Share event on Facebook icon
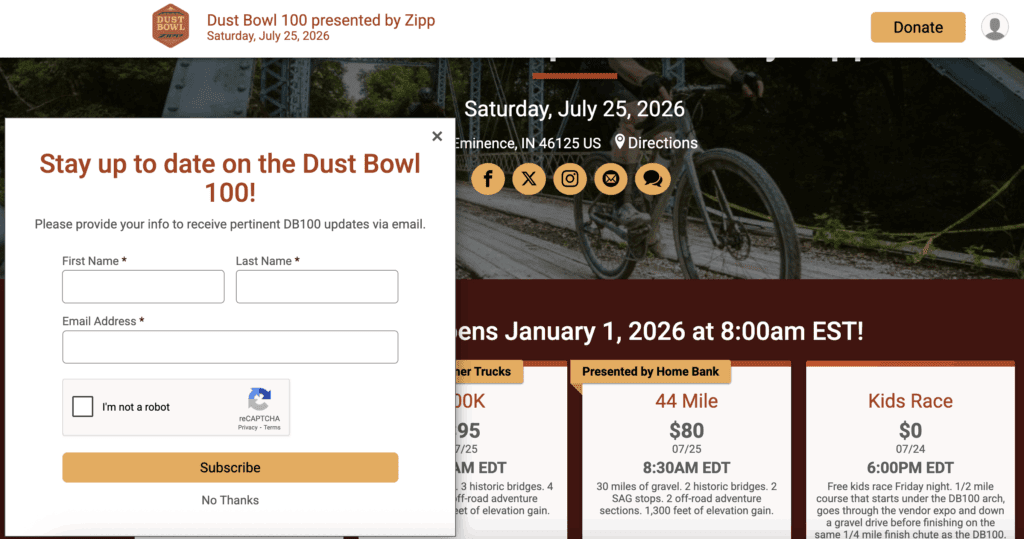This screenshot has height=539, width=1024. tap(488, 179)
